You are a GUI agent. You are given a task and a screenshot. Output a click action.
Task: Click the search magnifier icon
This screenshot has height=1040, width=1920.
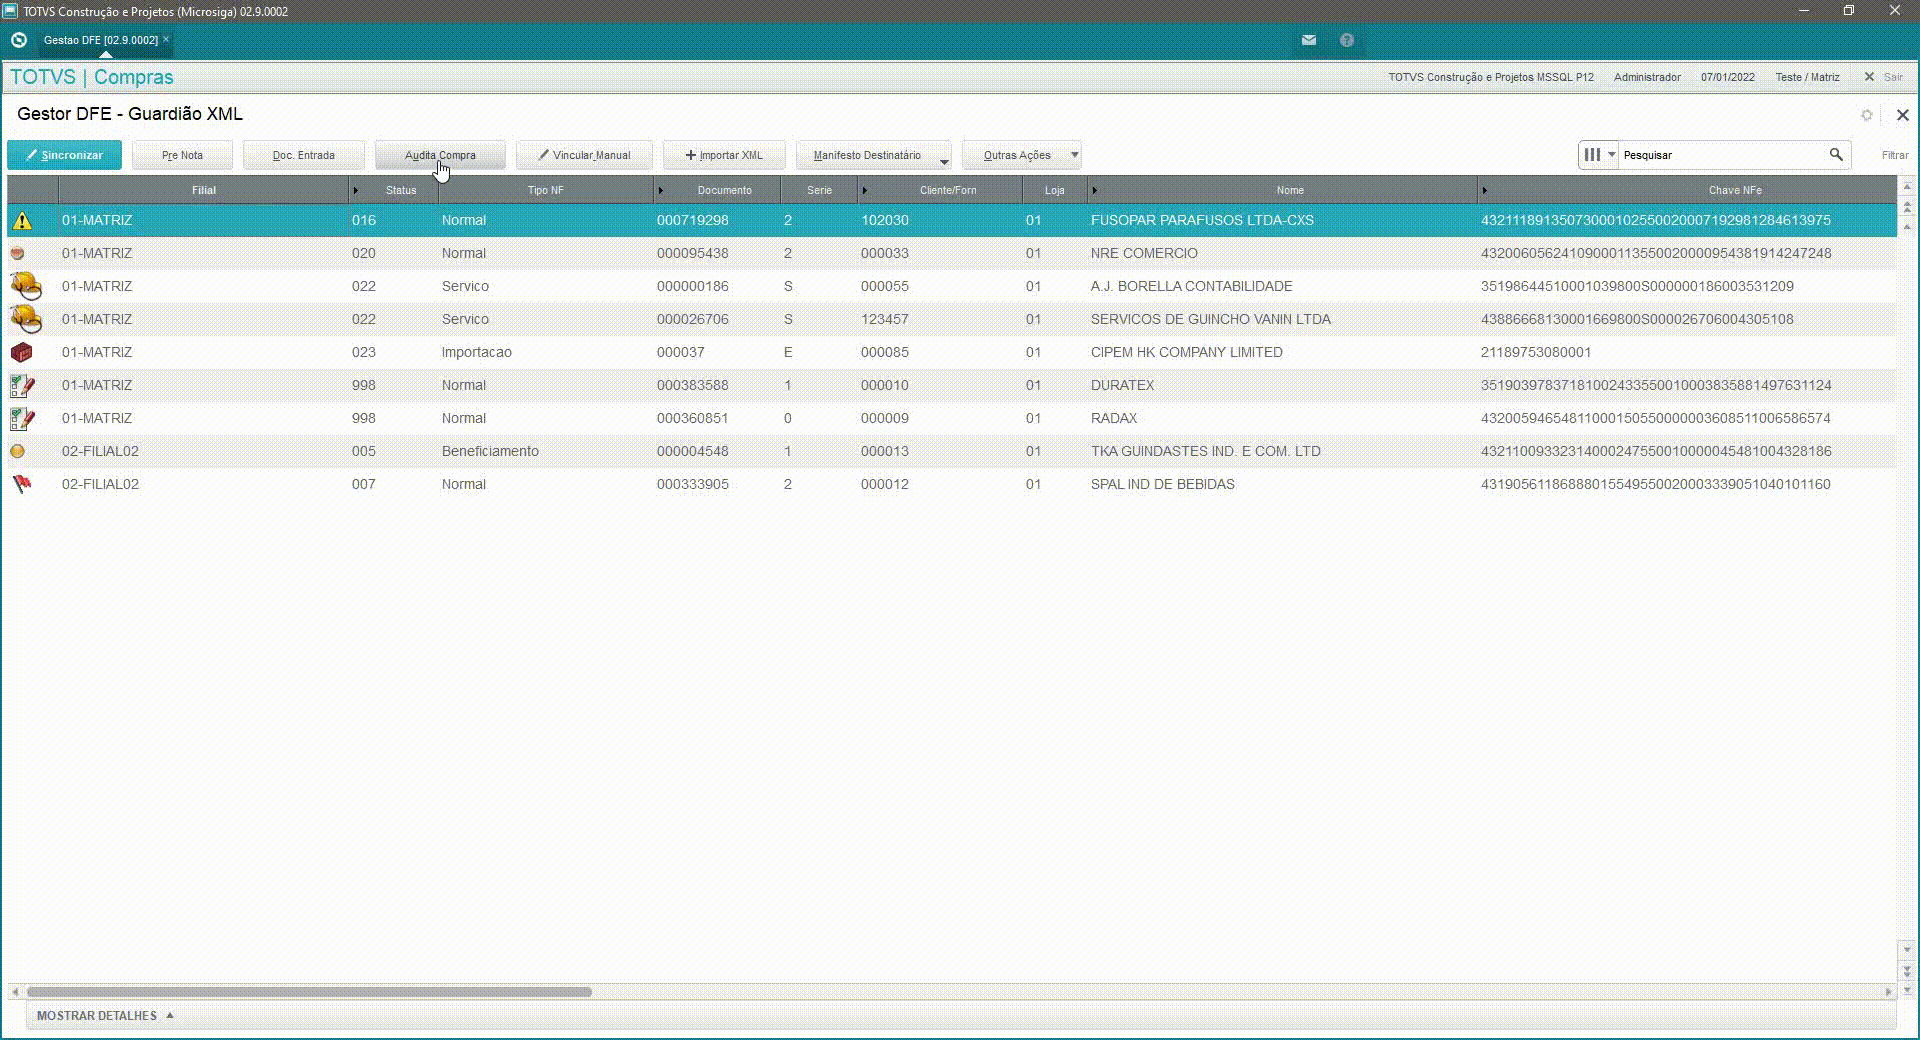pyautogui.click(x=1836, y=155)
